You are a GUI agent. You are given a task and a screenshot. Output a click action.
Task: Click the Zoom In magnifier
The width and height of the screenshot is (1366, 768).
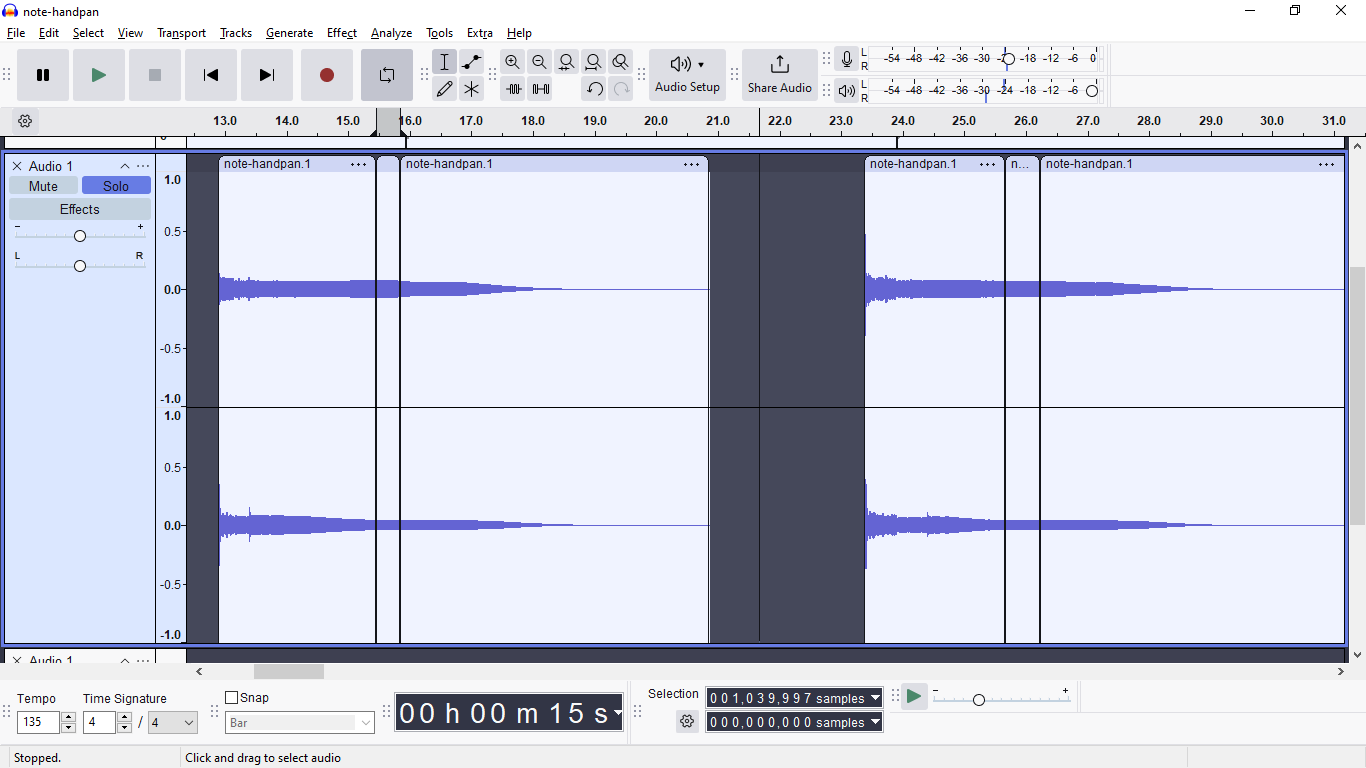(513, 62)
